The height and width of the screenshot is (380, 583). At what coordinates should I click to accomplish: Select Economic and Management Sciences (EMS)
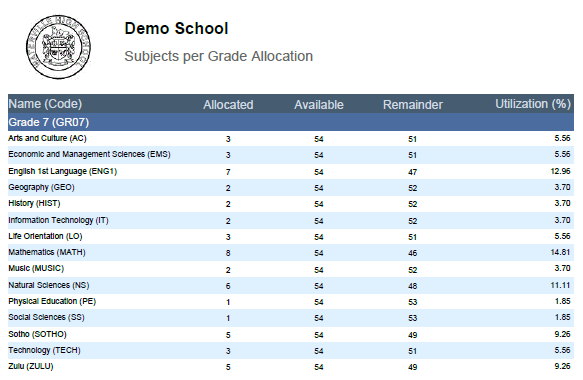point(89,154)
